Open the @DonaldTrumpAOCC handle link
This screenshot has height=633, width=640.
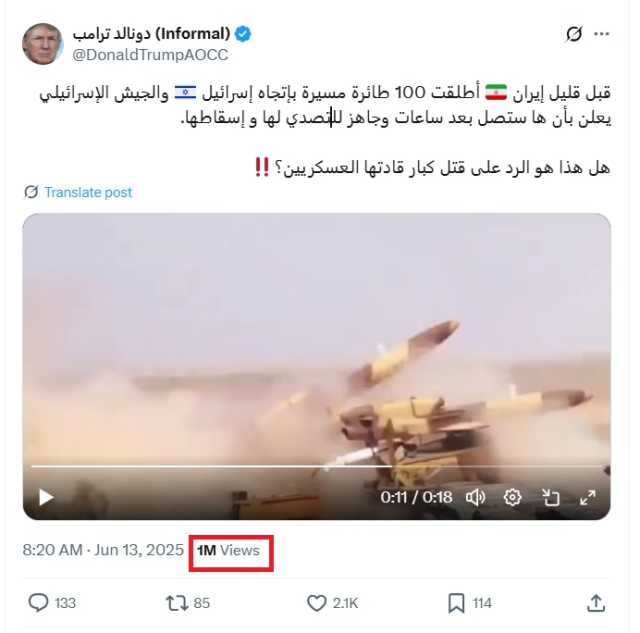tap(150, 55)
